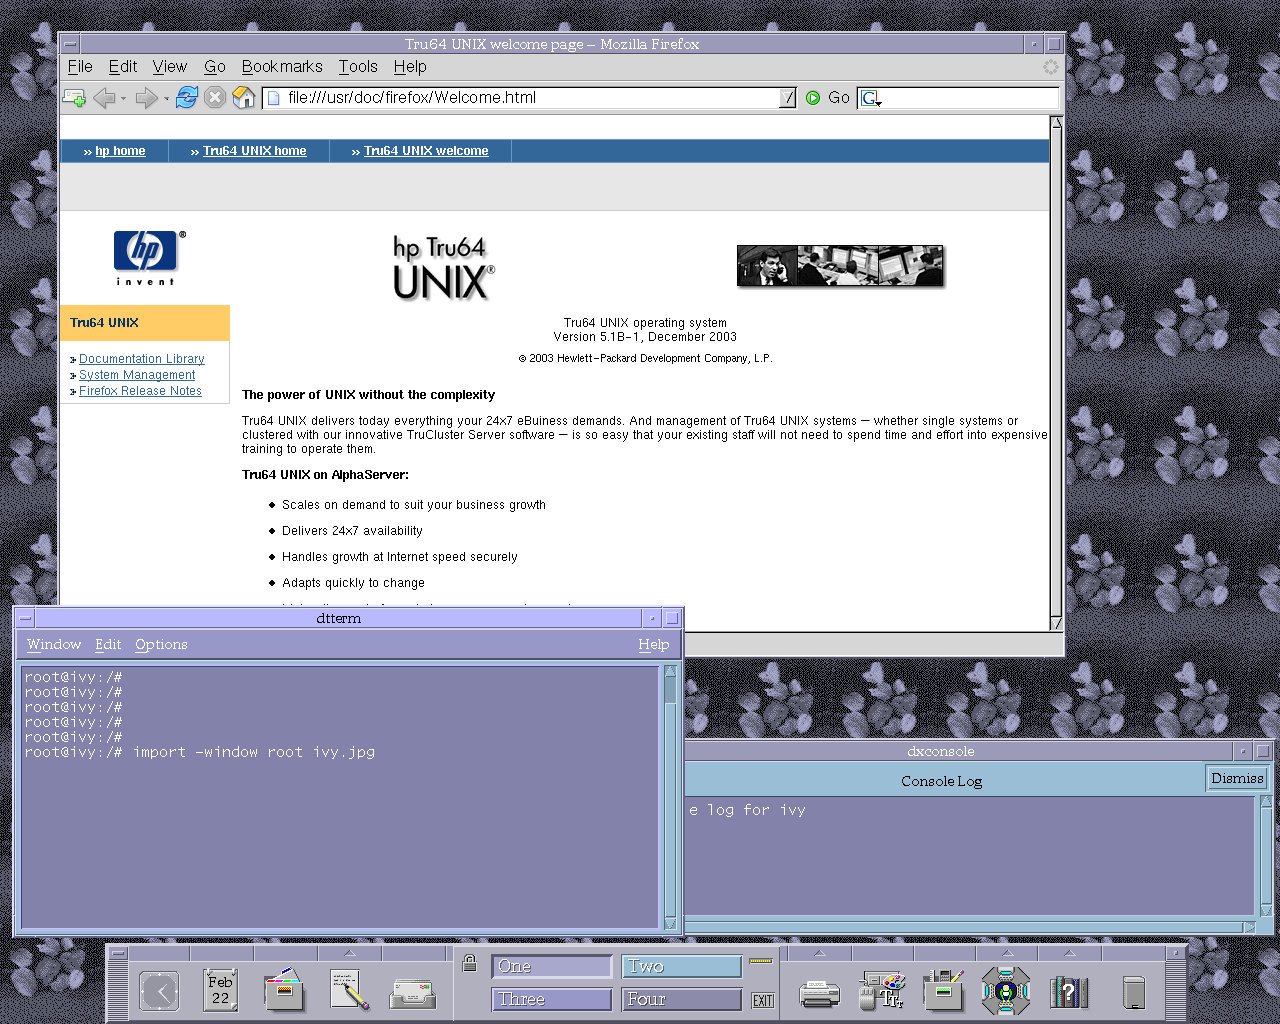Open the address bar history dropdown
The width and height of the screenshot is (1280, 1024).
[787, 97]
